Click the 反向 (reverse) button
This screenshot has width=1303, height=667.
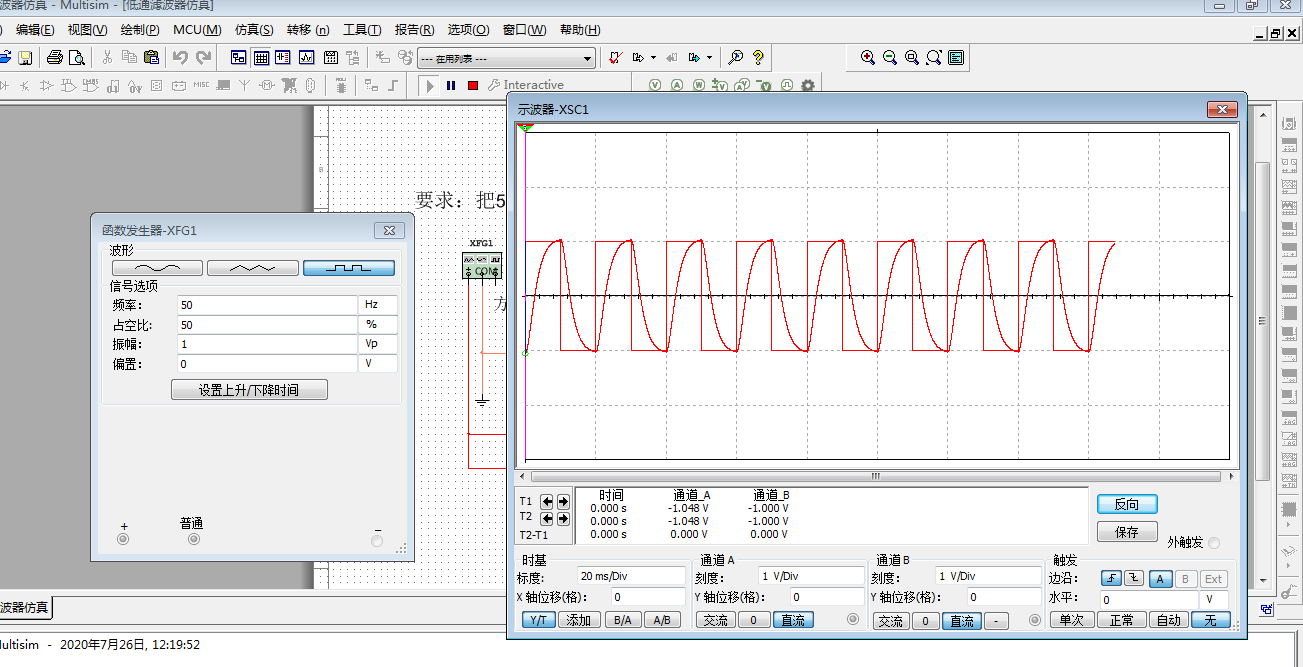coord(1127,504)
